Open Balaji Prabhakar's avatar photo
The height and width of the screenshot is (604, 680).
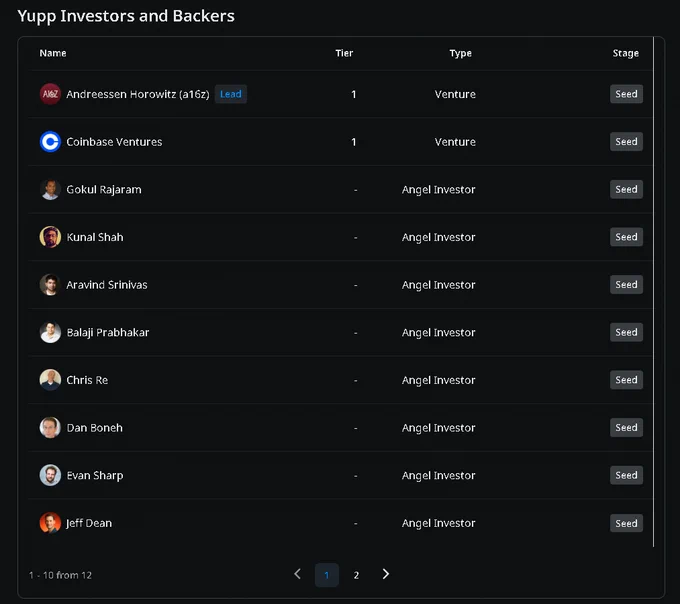[50, 333]
